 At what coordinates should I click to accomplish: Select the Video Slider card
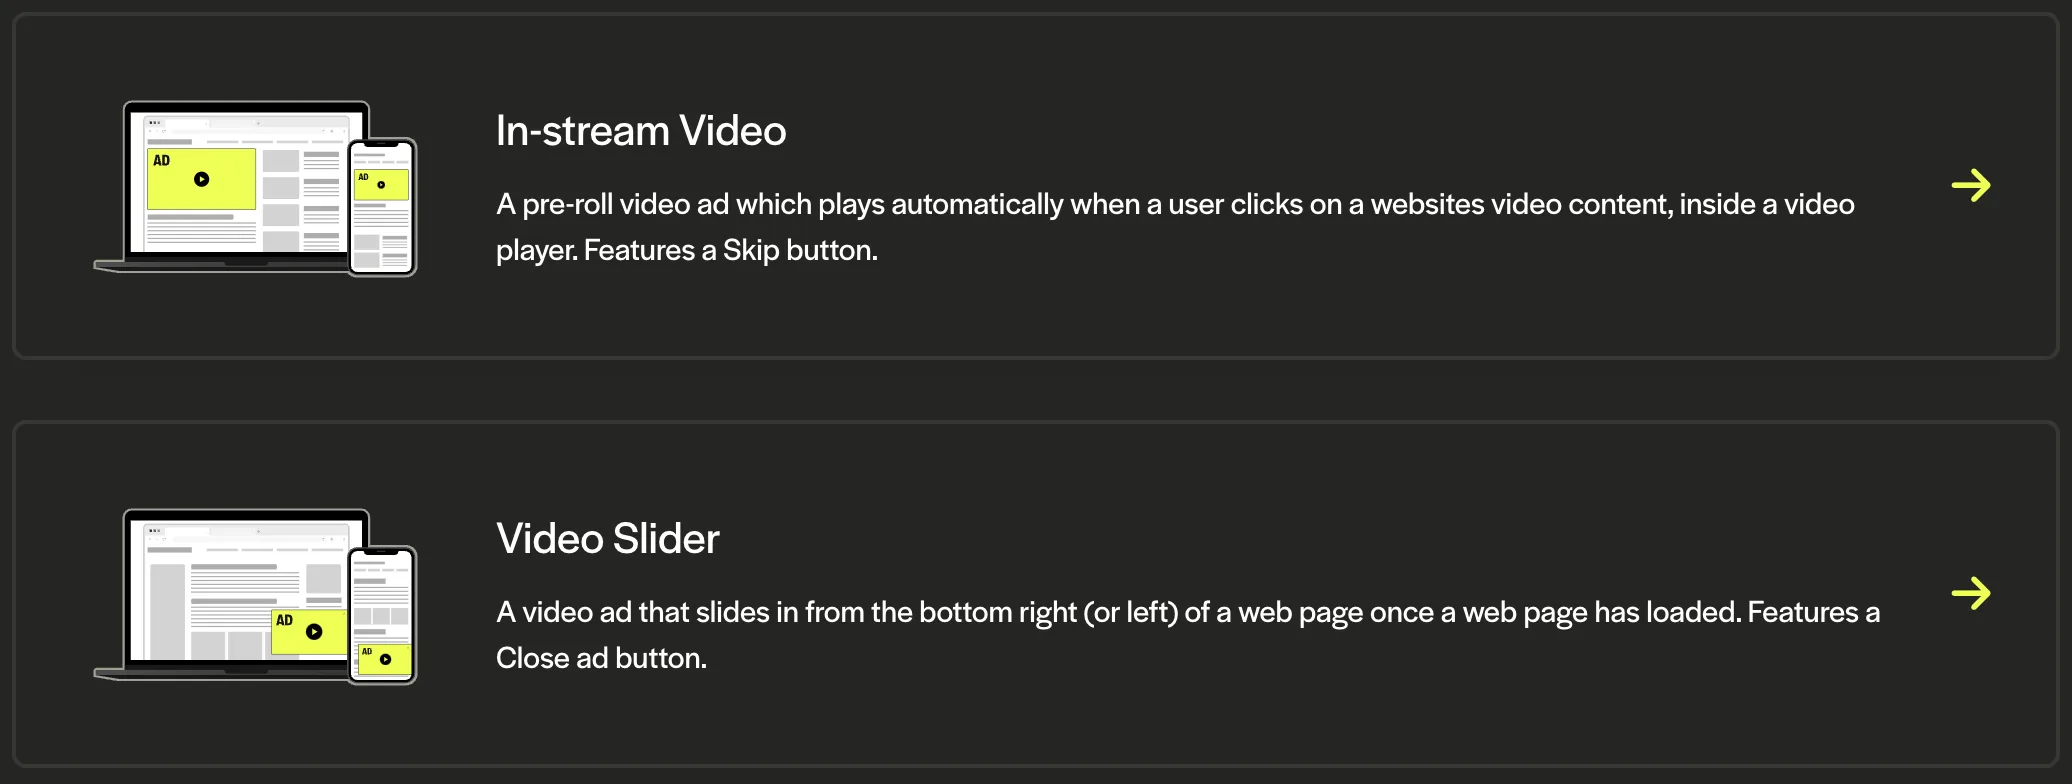point(1036,595)
